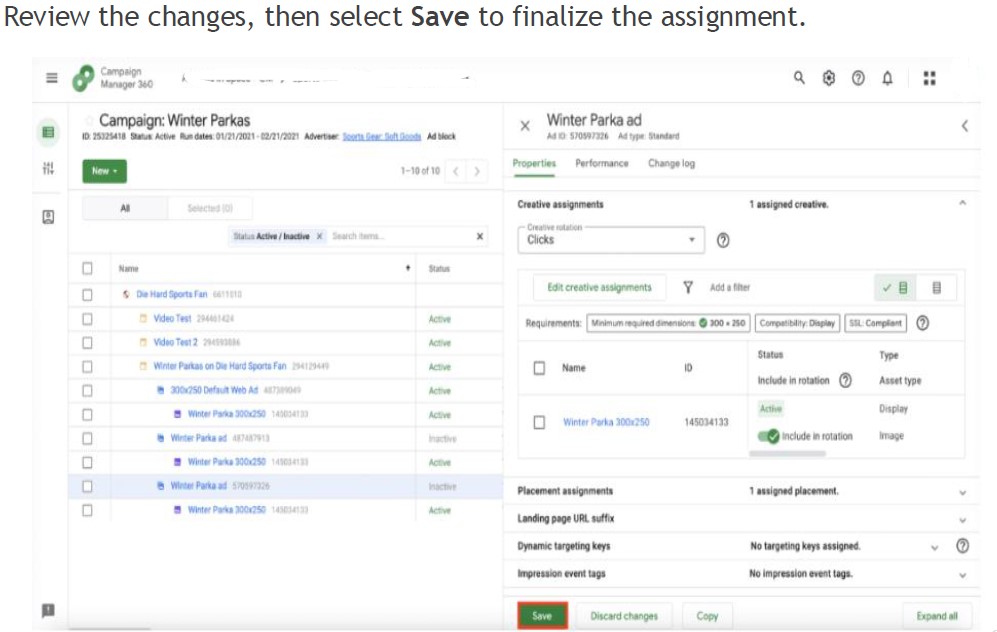This screenshot has height=632, width=997.
Task: Go to next page of results
Action: pos(477,171)
